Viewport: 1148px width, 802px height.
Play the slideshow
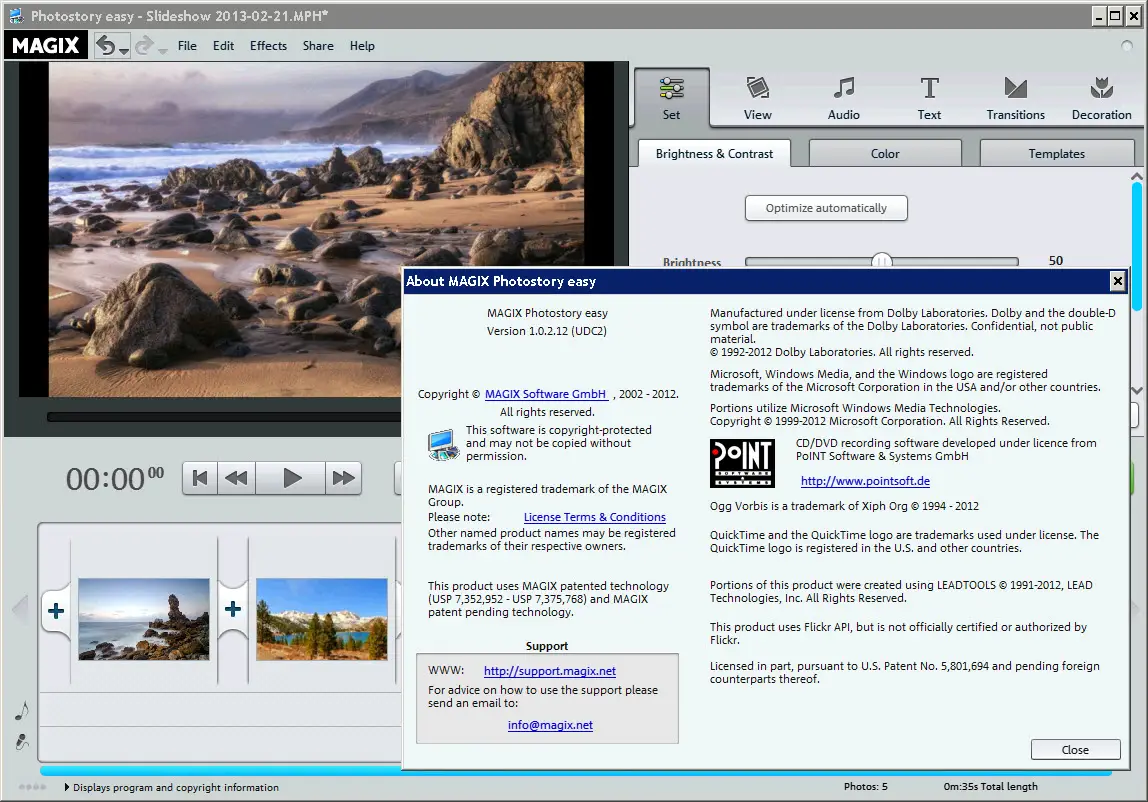pyautogui.click(x=291, y=478)
